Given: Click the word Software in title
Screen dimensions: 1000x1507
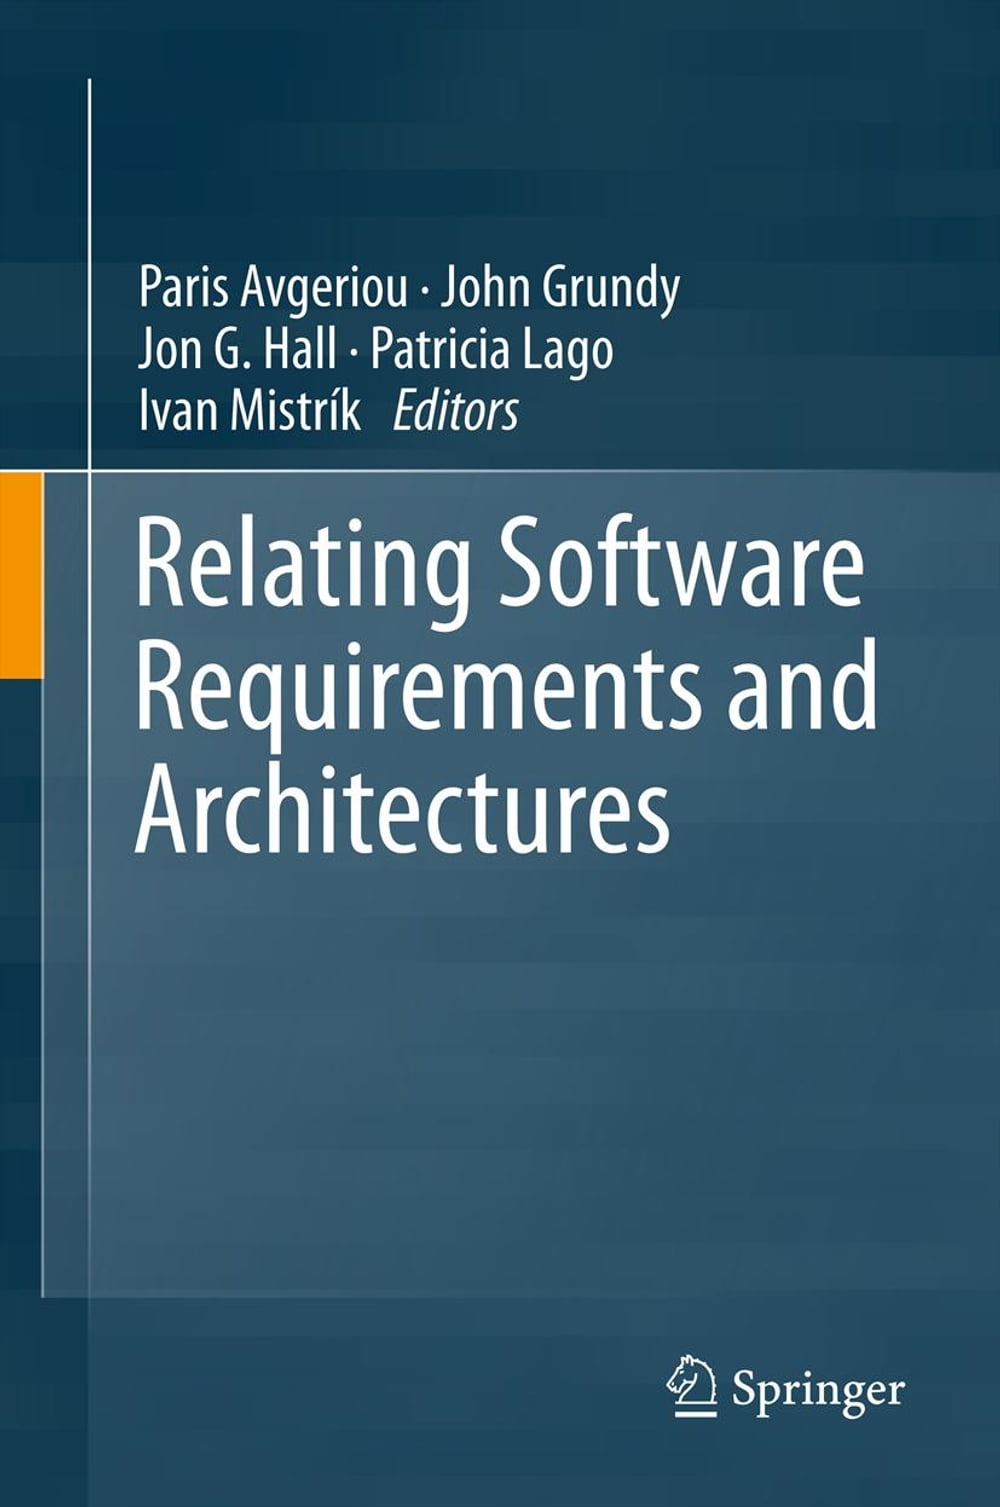Looking at the screenshot, I should coord(680,568).
